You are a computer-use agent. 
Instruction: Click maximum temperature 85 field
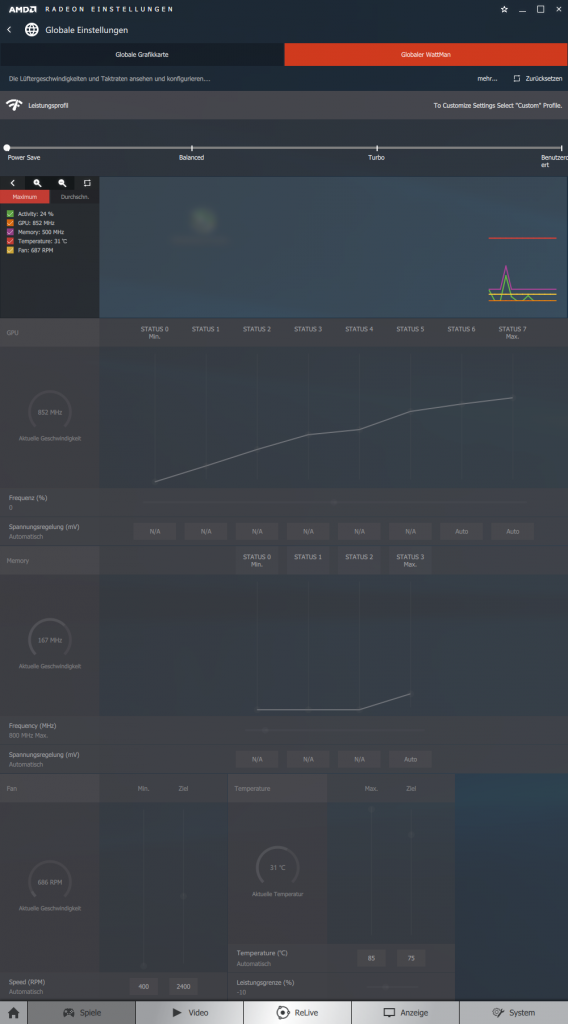371,958
